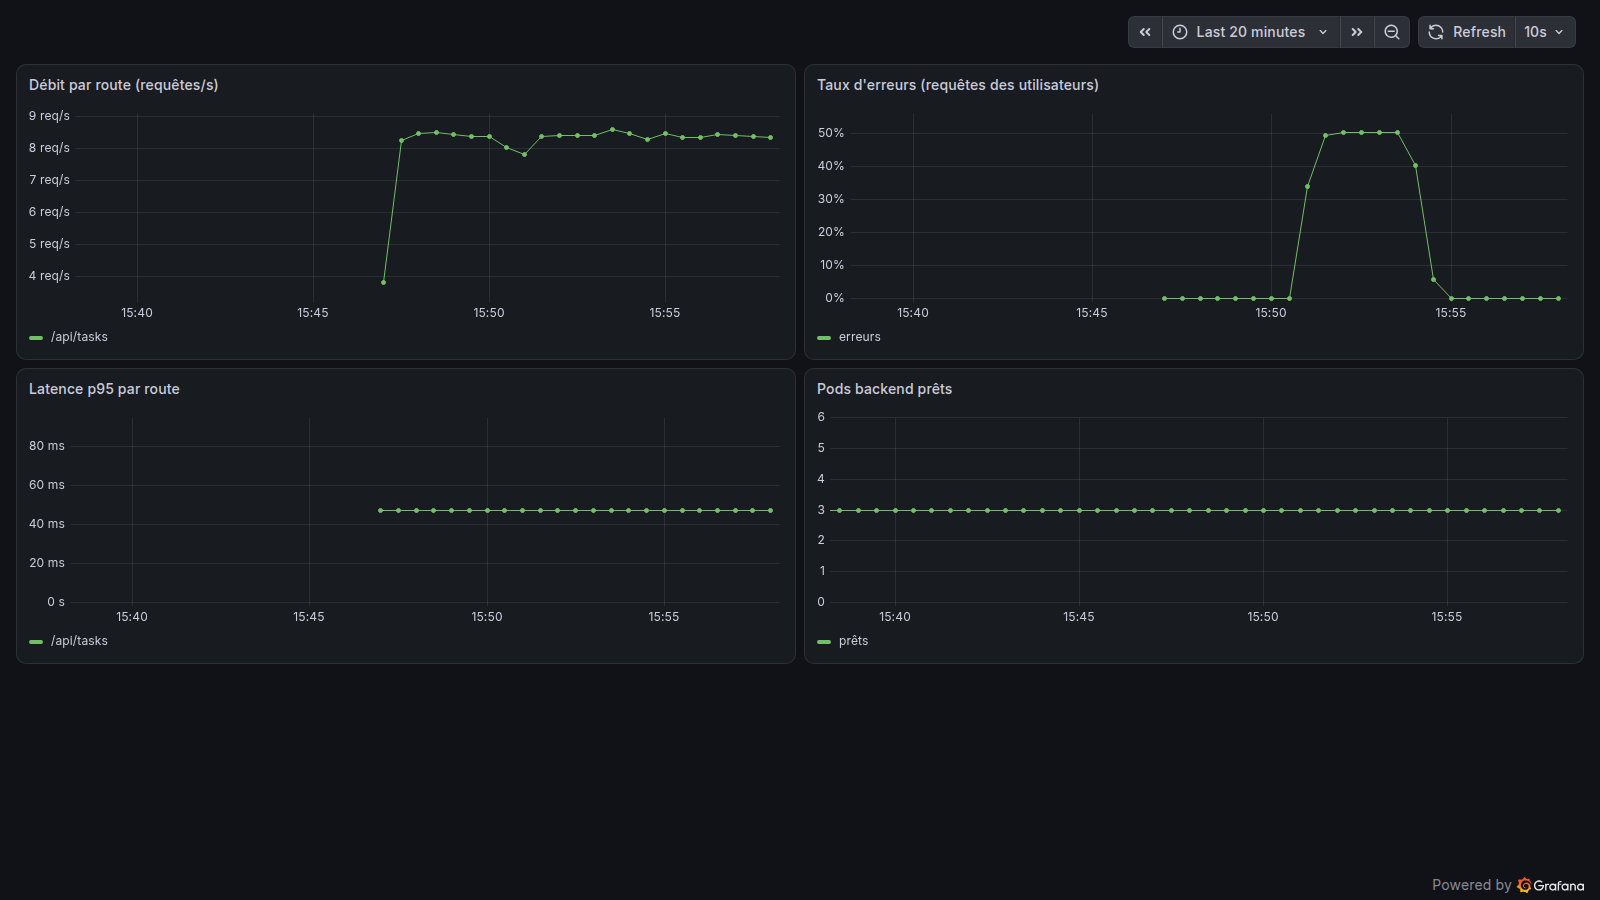Shift time range backward with double-left arrows

point(1145,32)
